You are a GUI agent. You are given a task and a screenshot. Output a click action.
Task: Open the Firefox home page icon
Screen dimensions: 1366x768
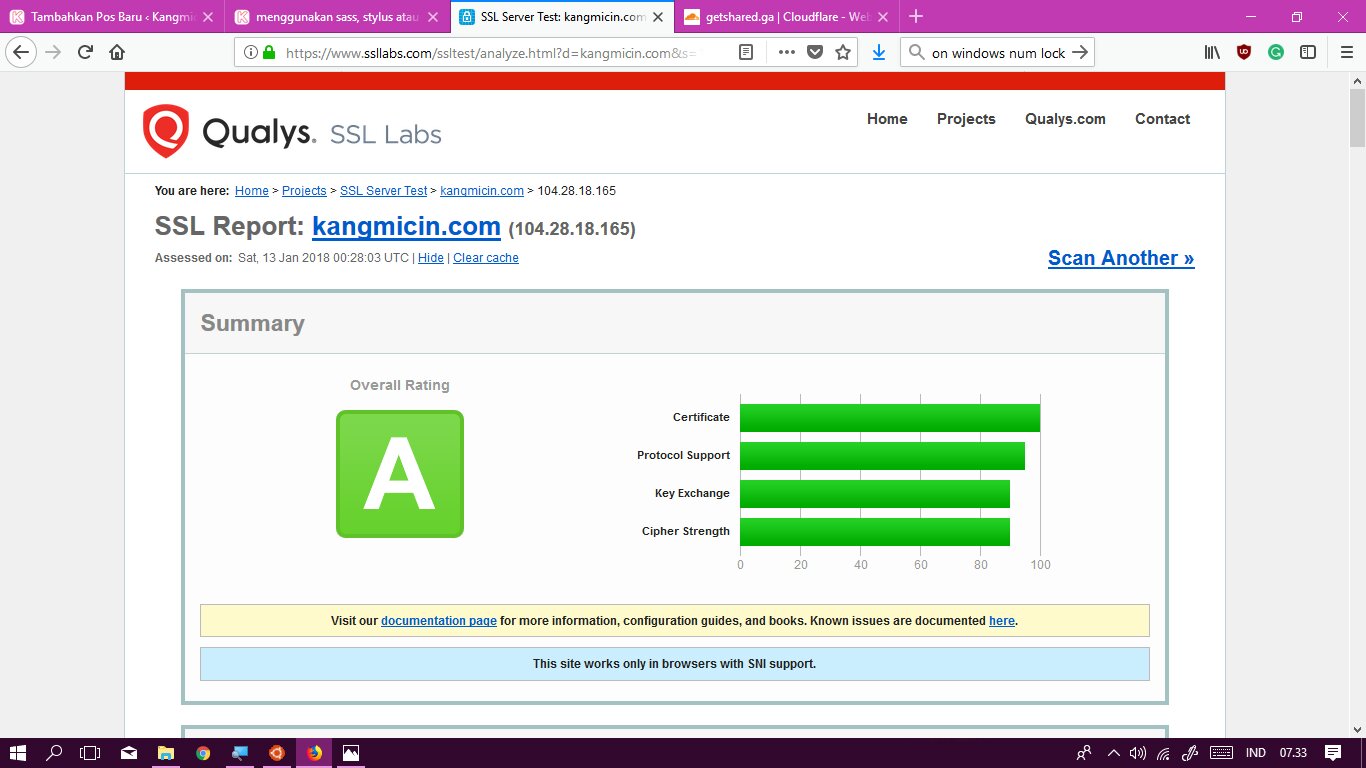click(x=117, y=53)
